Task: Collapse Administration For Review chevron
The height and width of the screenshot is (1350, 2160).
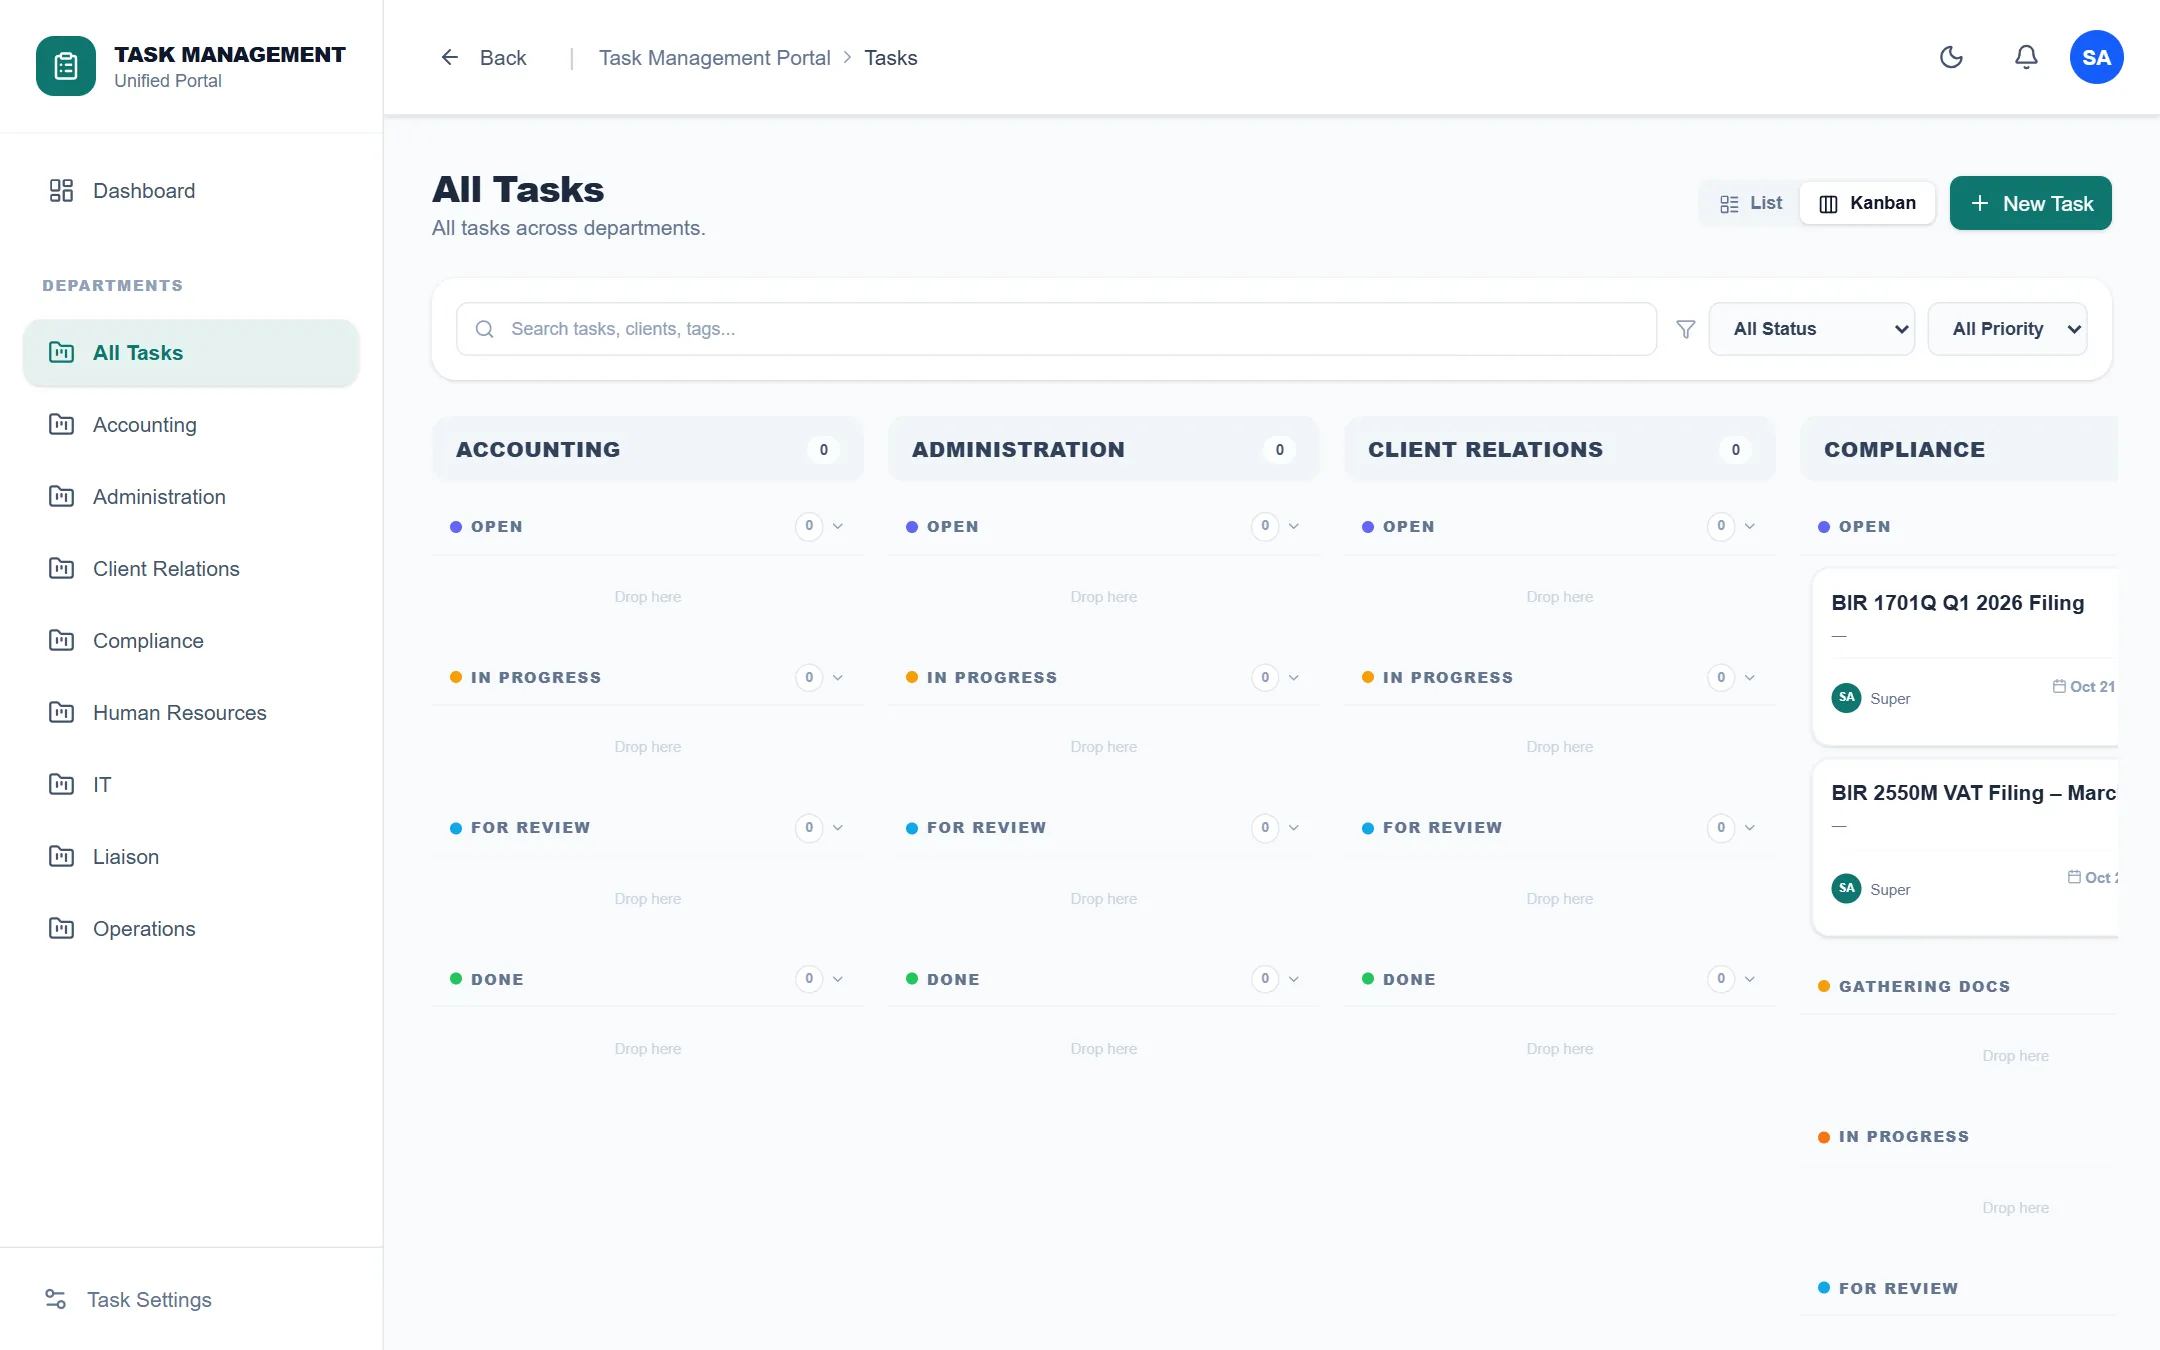Action: [1294, 827]
